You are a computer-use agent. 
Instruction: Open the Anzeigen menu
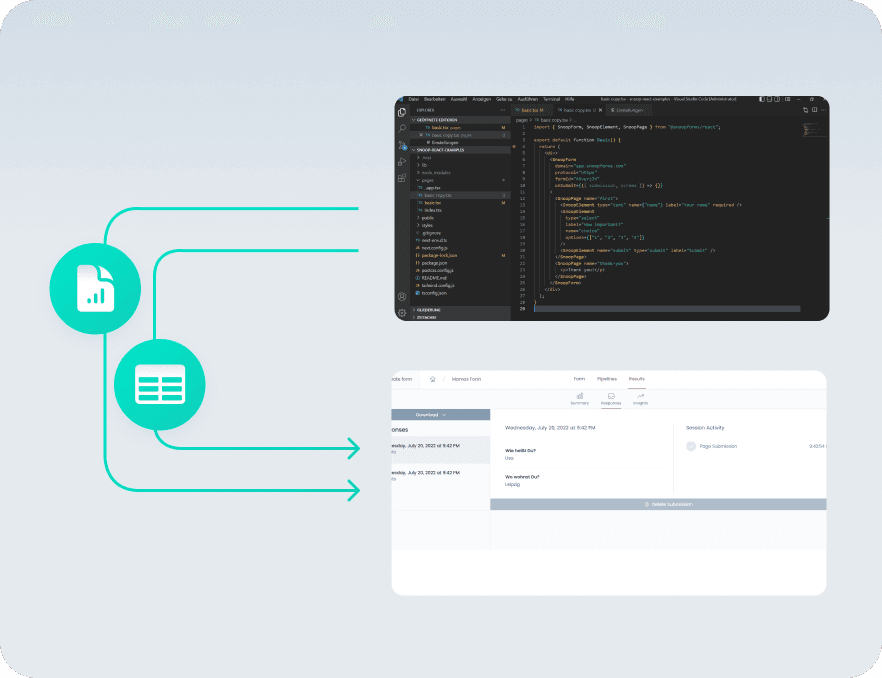tap(482, 99)
